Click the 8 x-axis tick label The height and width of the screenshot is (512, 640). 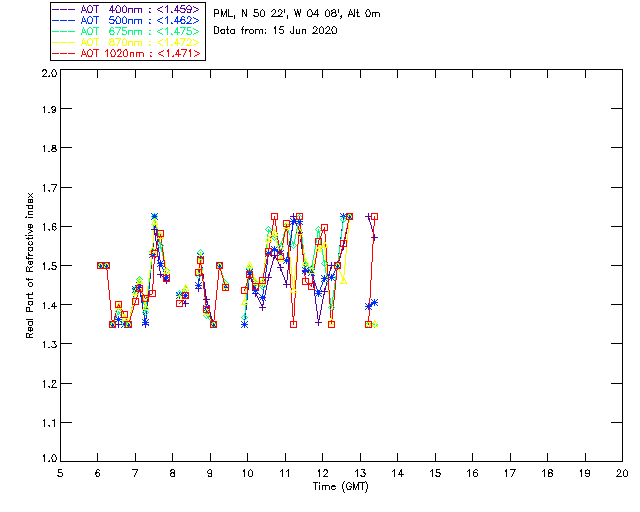[x=172, y=473]
